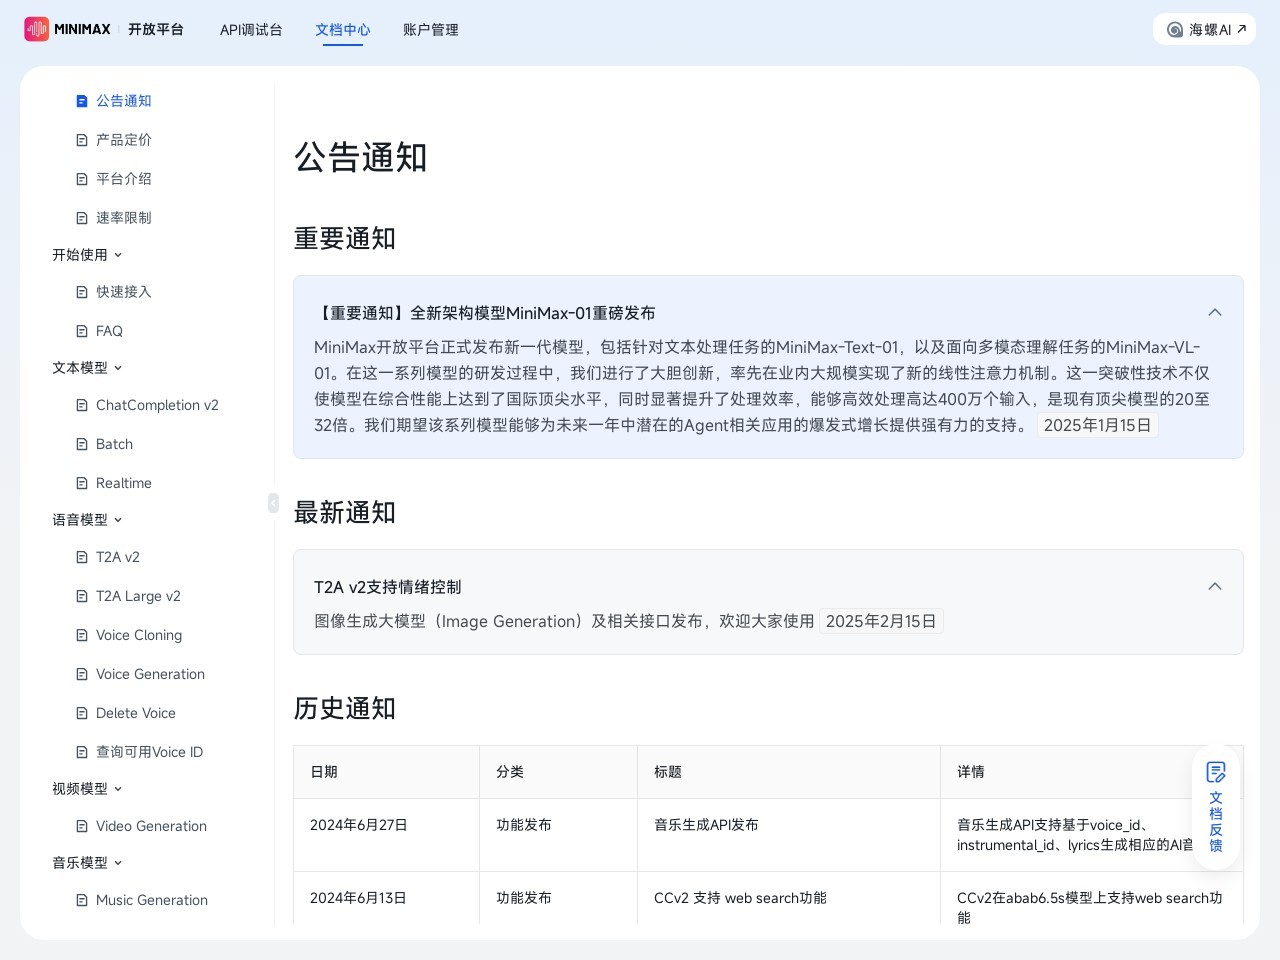Open the FAQ sidebar page
This screenshot has width=1280, height=960.
pyautogui.click(x=109, y=331)
